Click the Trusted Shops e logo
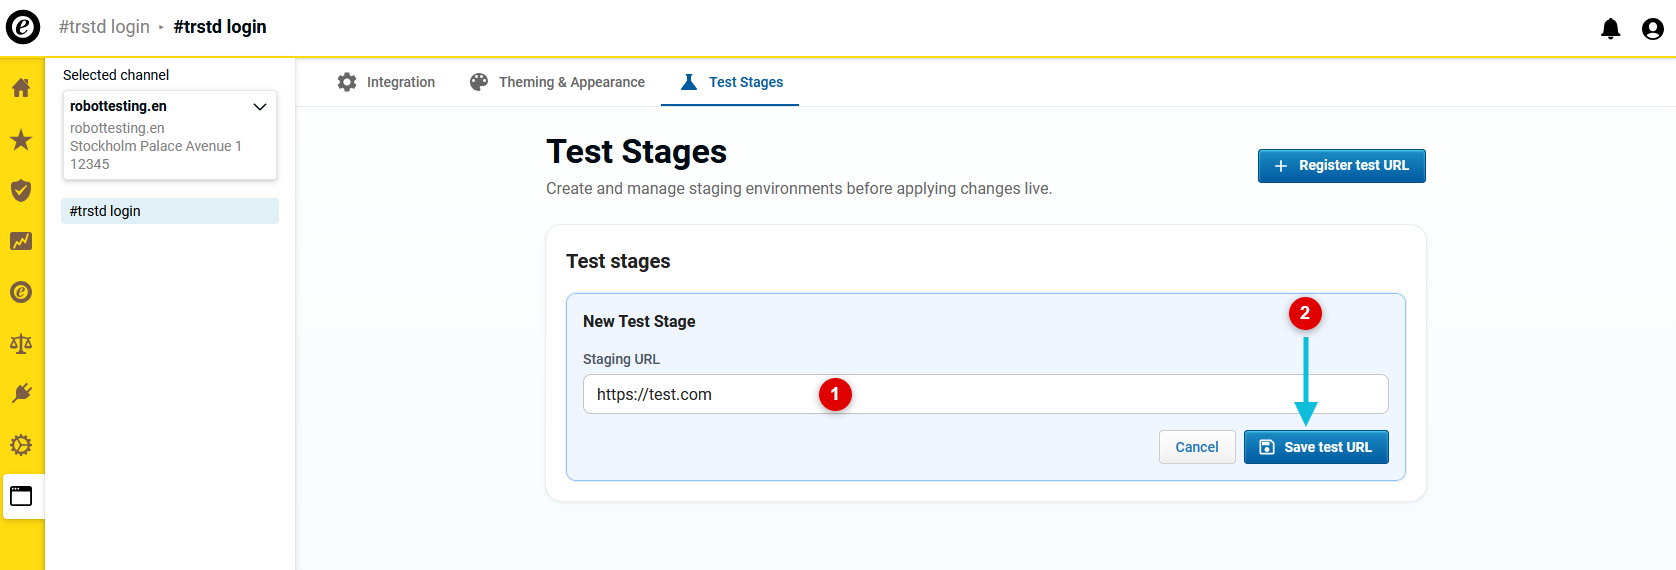 [x=23, y=27]
